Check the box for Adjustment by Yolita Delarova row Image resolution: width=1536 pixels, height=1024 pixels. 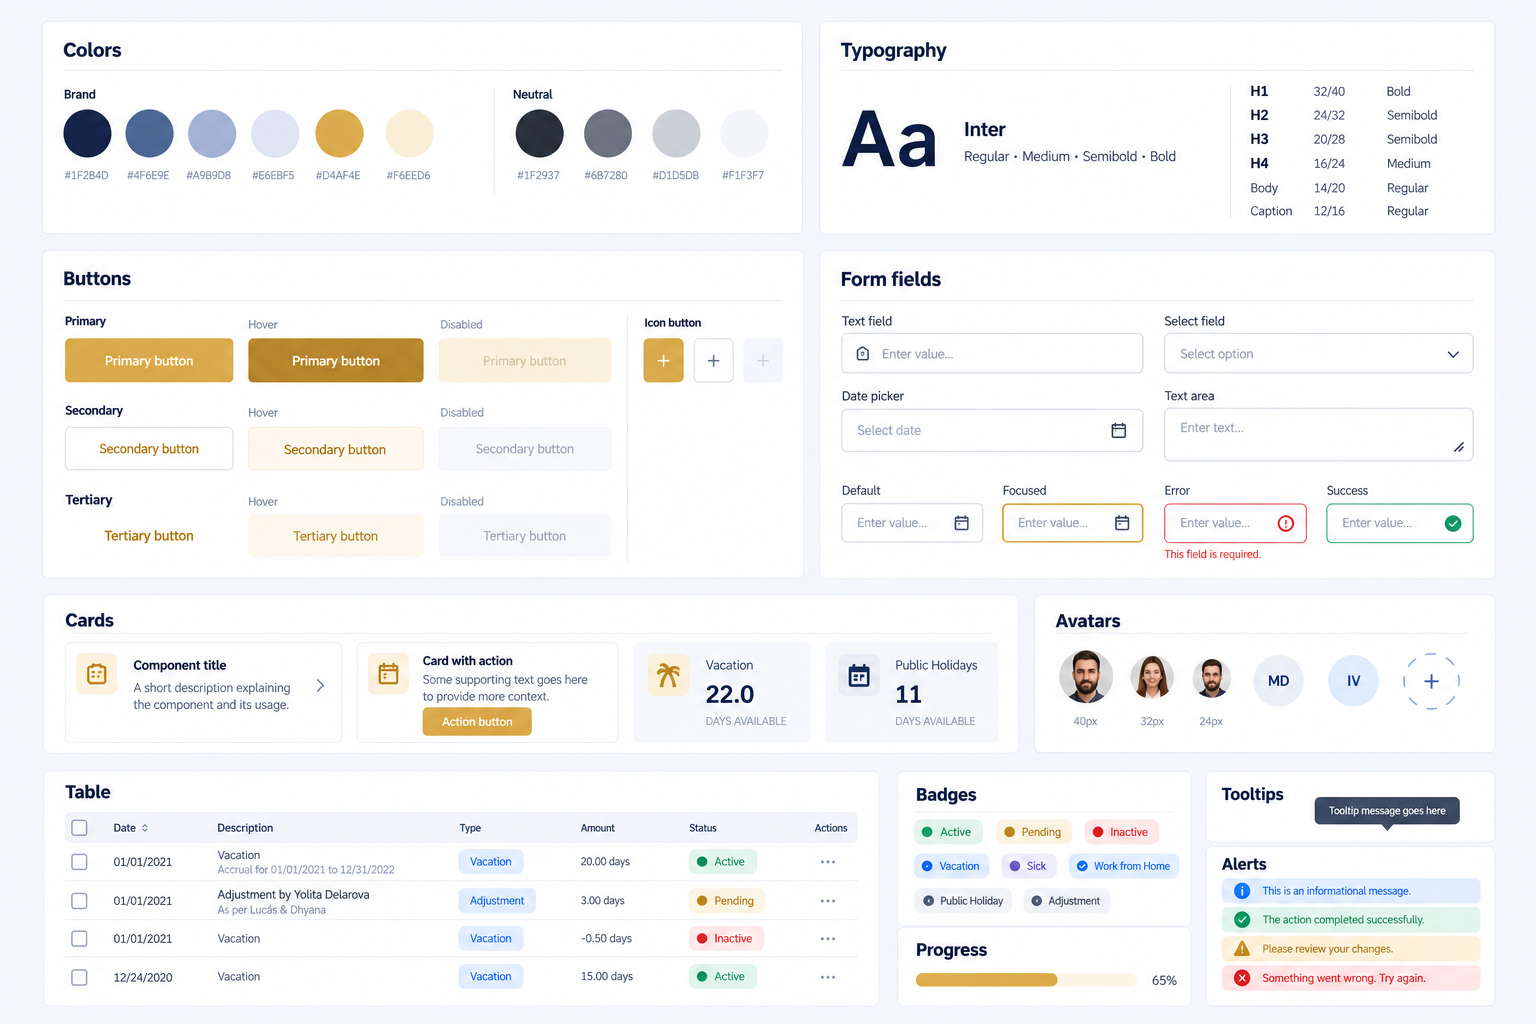pos(80,901)
